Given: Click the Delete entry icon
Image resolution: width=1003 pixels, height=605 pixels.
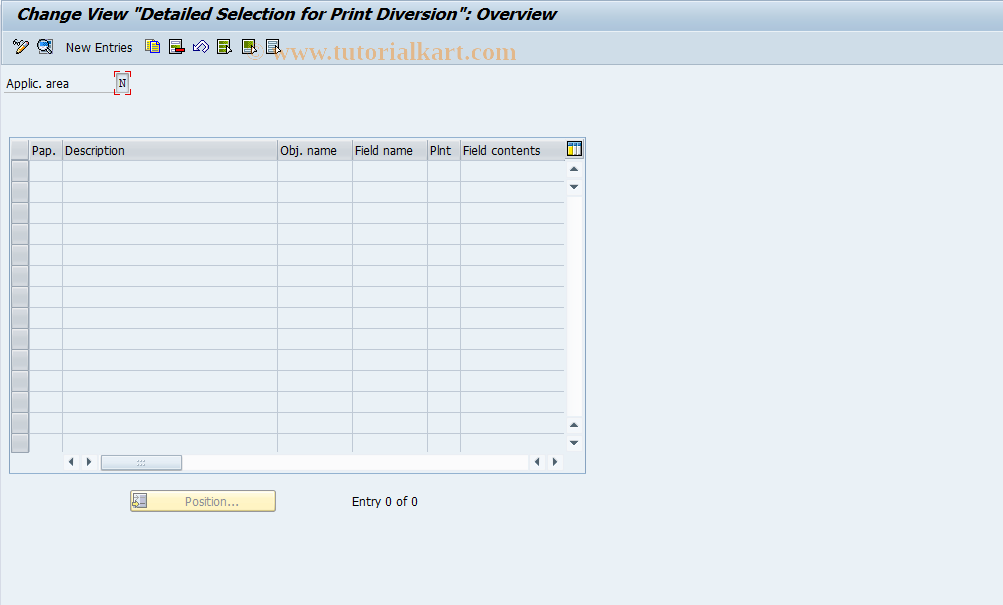Looking at the screenshot, I should pyautogui.click(x=177, y=47).
